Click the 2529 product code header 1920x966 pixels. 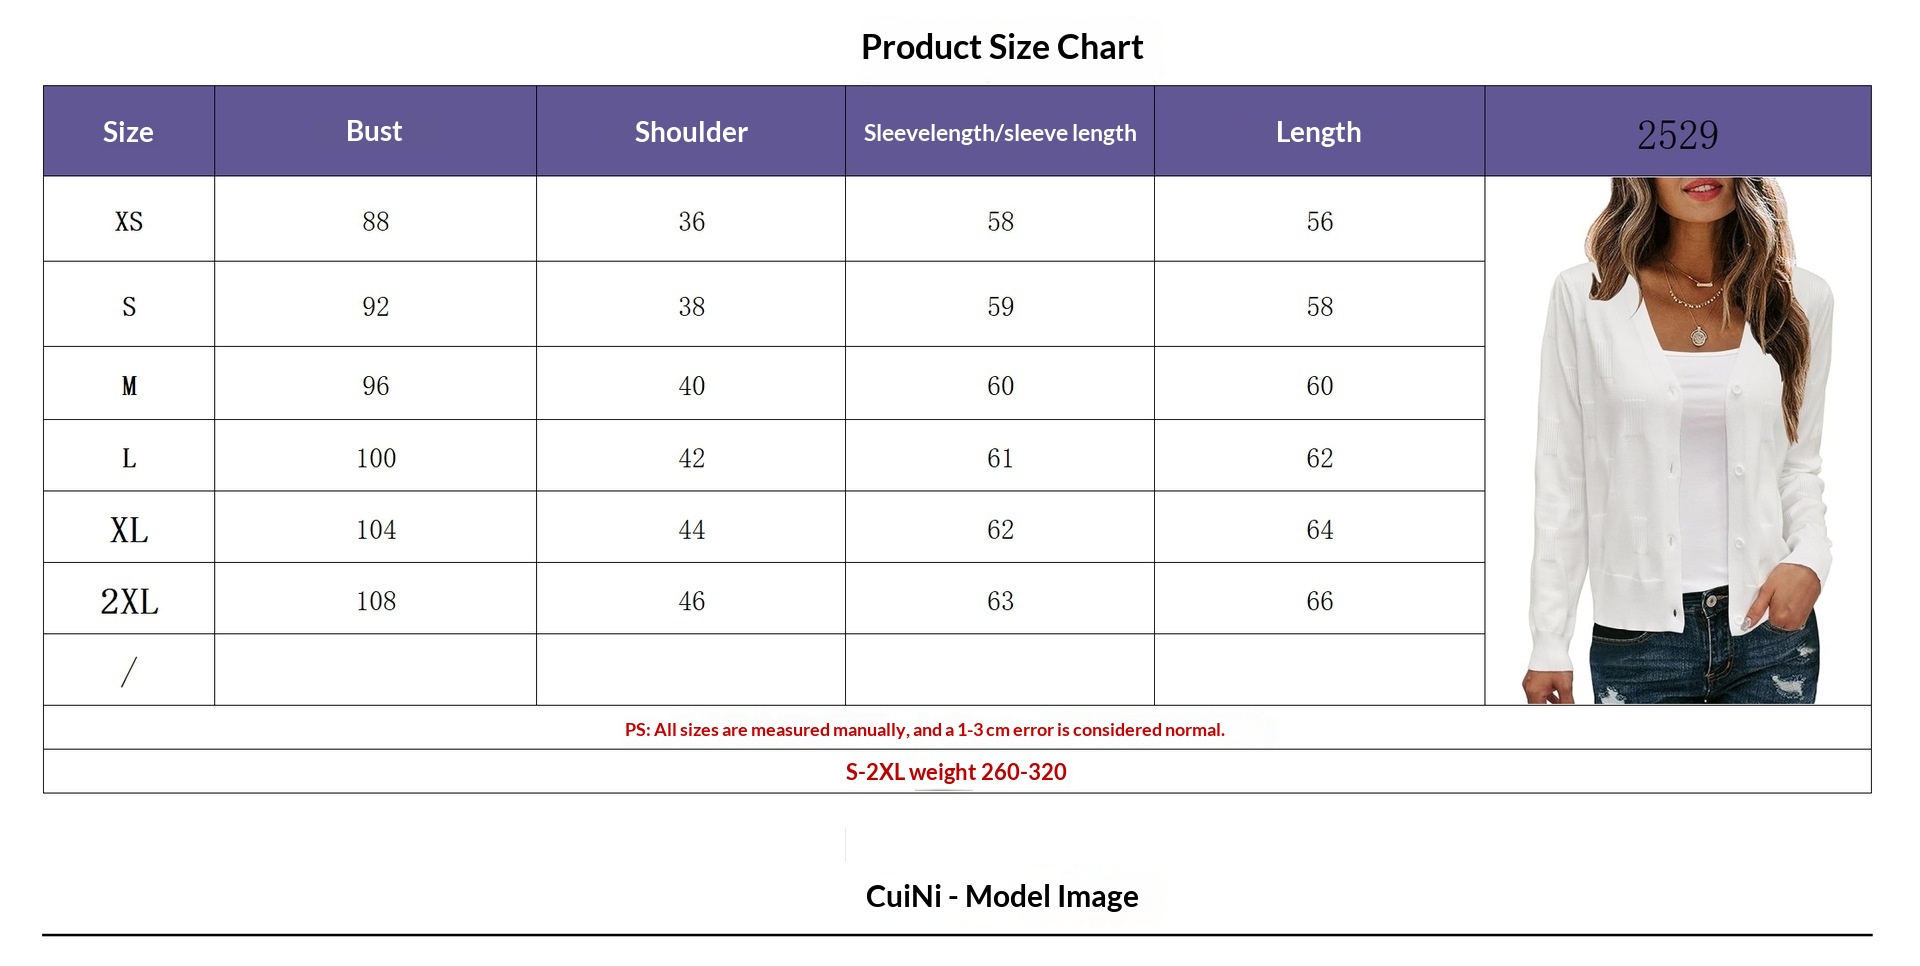tap(1678, 134)
